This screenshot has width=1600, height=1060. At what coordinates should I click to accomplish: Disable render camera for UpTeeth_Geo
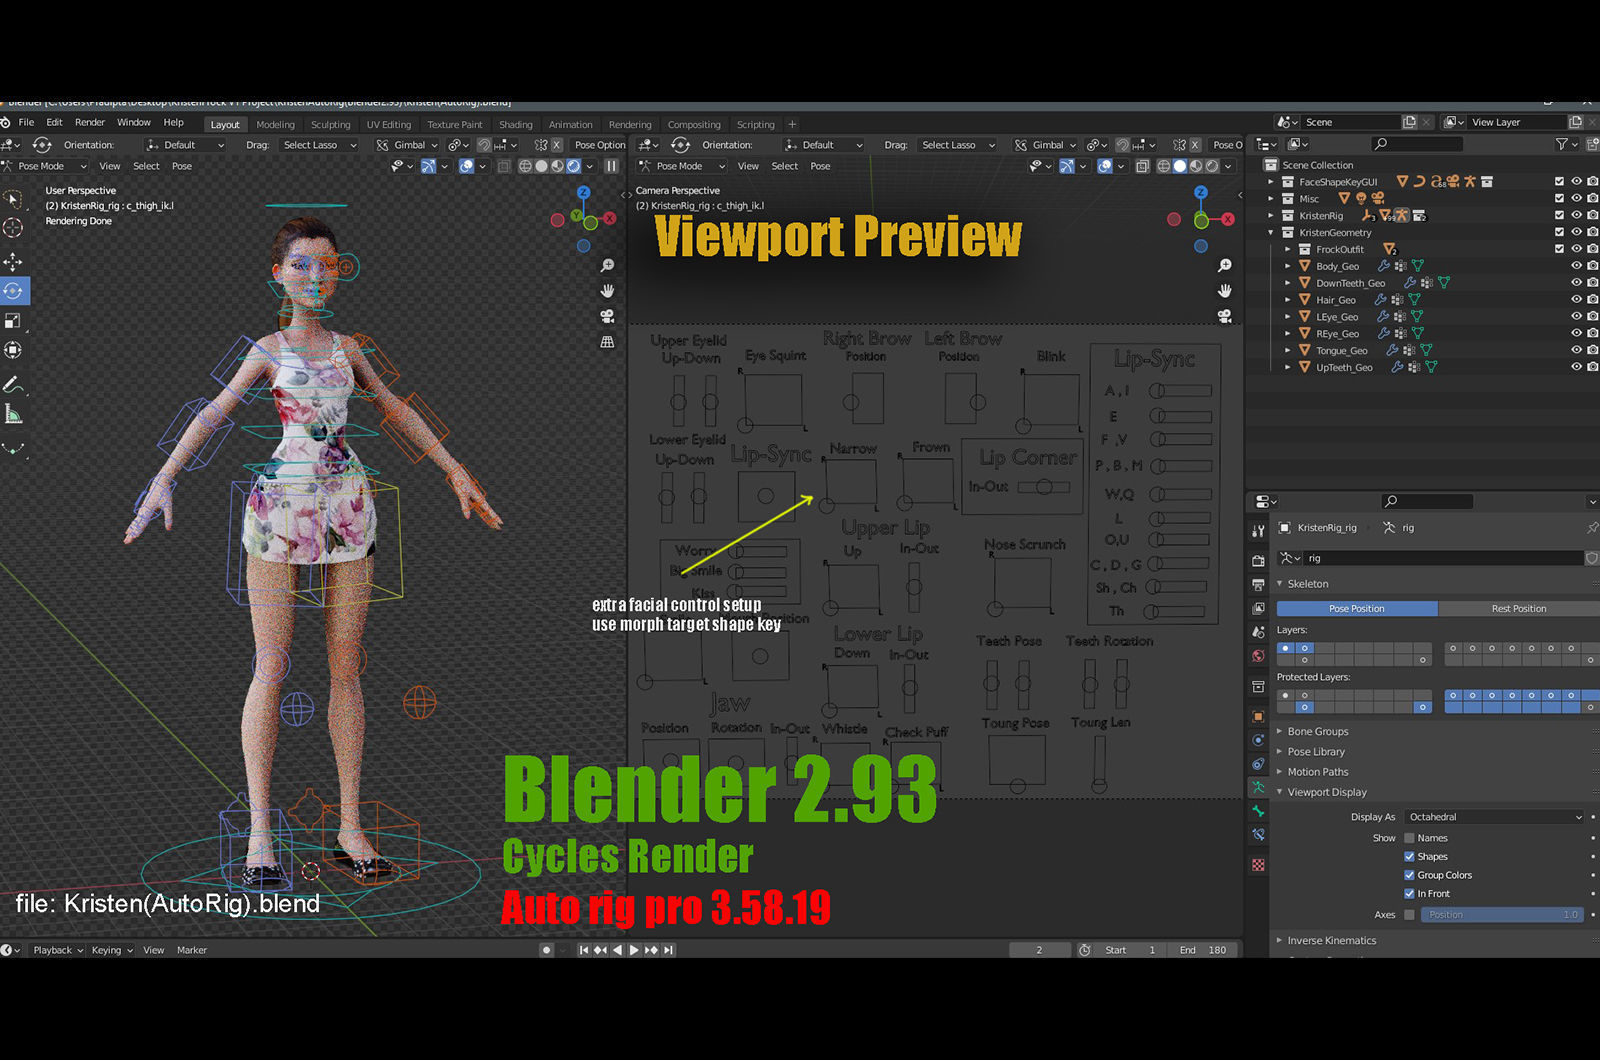pos(1592,367)
